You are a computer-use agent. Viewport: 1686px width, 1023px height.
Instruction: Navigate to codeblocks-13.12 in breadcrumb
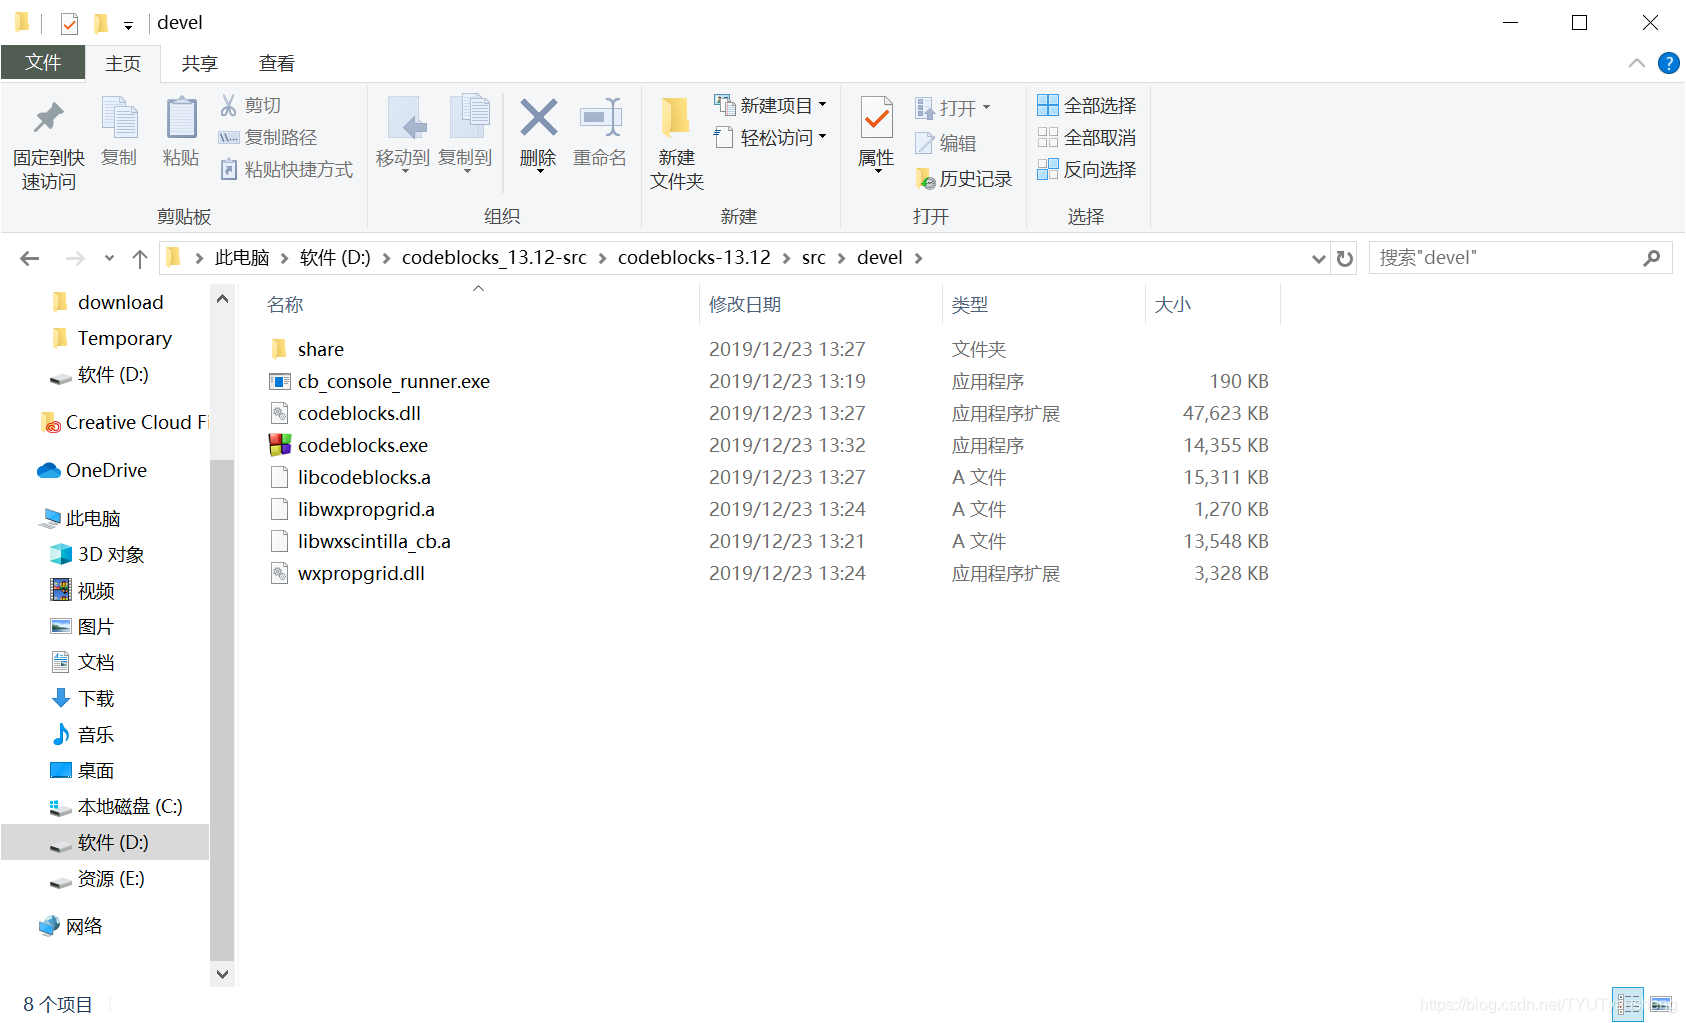pyautogui.click(x=694, y=258)
